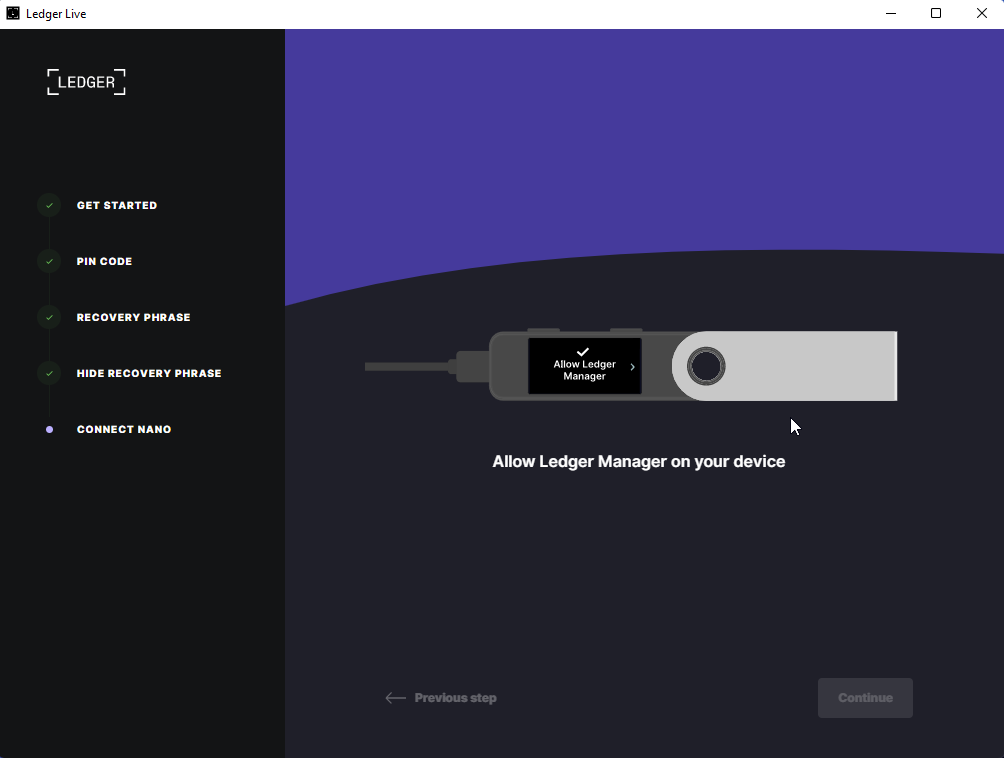Screen dimensions: 1004x758
Task: Click the Ledger Live icon in title bar
Action: [x=13, y=14]
